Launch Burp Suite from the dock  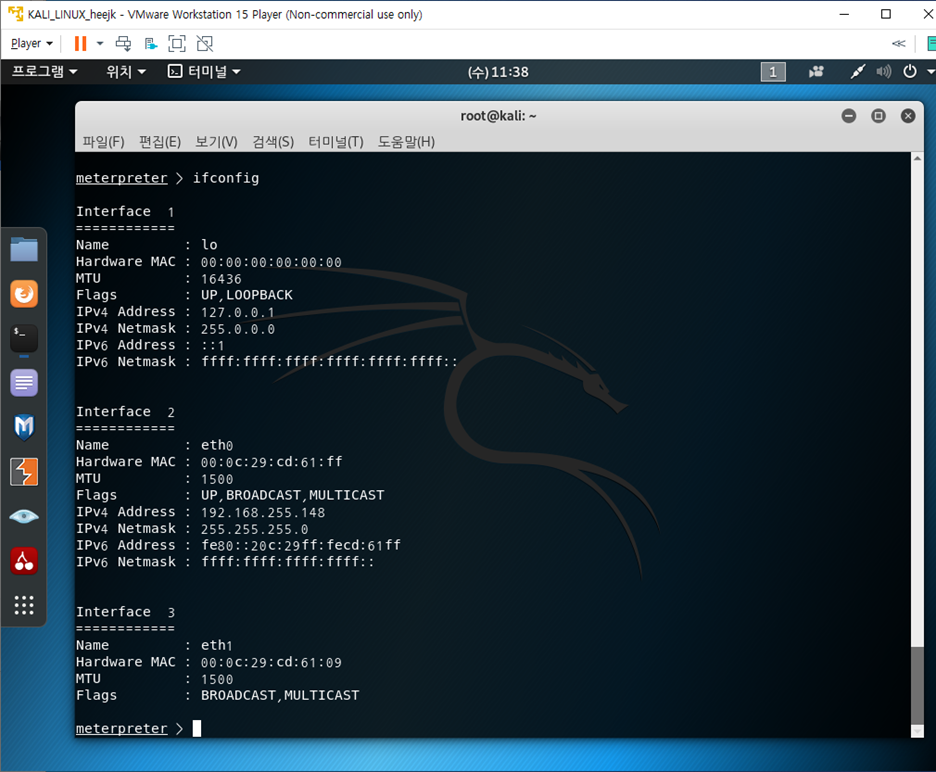pyautogui.click(x=24, y=472)
